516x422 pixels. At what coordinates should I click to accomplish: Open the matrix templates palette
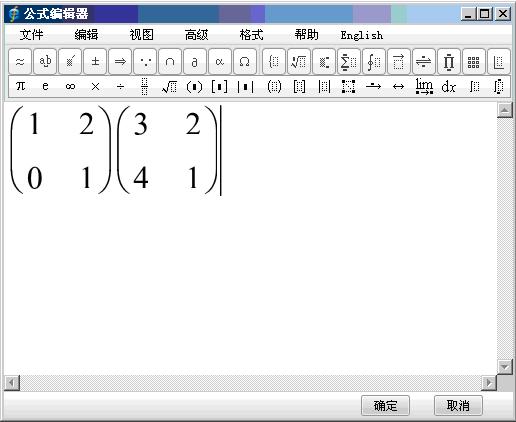click(473, 61)
